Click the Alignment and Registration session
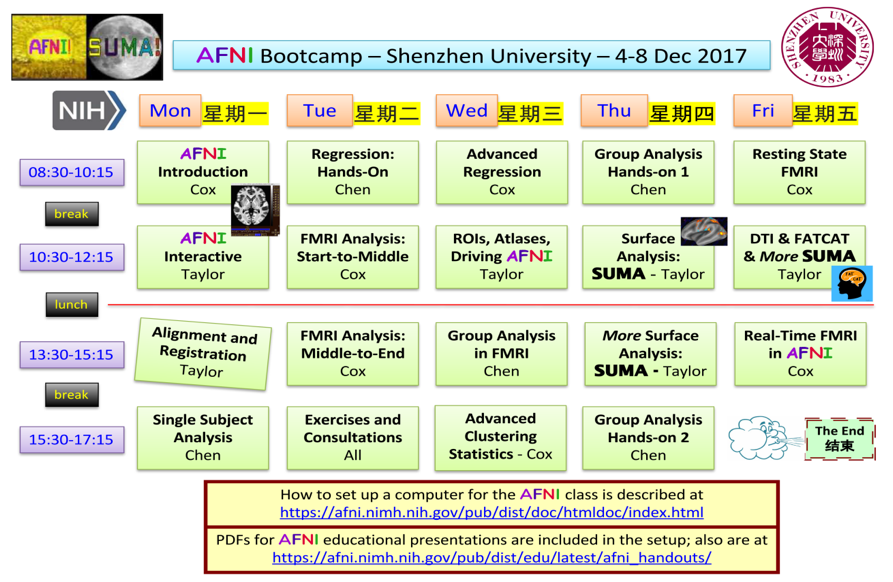This screenshot has height=582, width=893. pyautogui.click(x=203, y=353)
